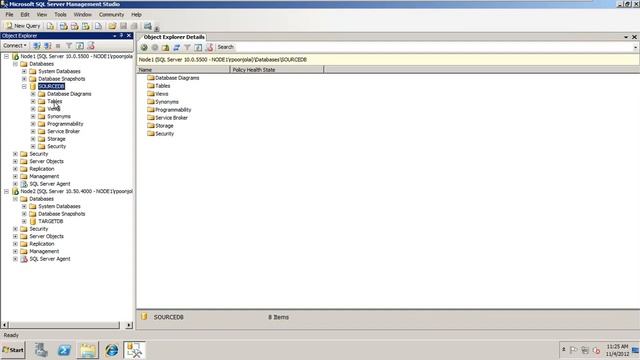This screenshot has height=360, width=640.
Task: Click Synonyms in the details list
Action: 162,102
